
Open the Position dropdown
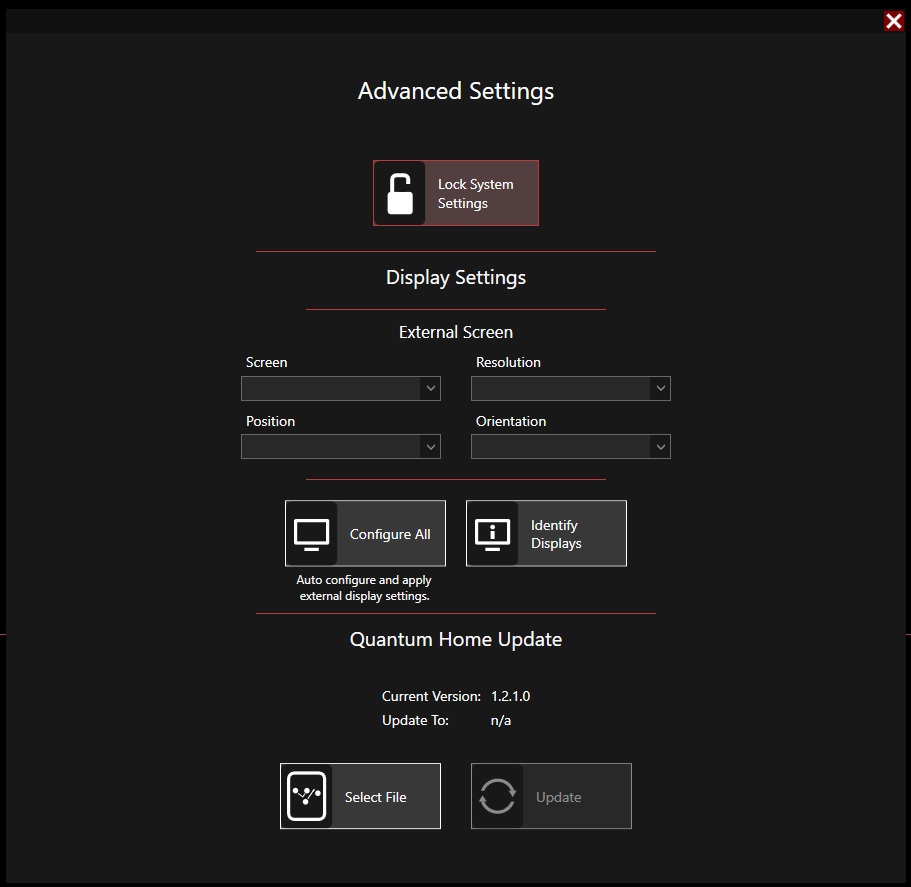tap(341, 447)
